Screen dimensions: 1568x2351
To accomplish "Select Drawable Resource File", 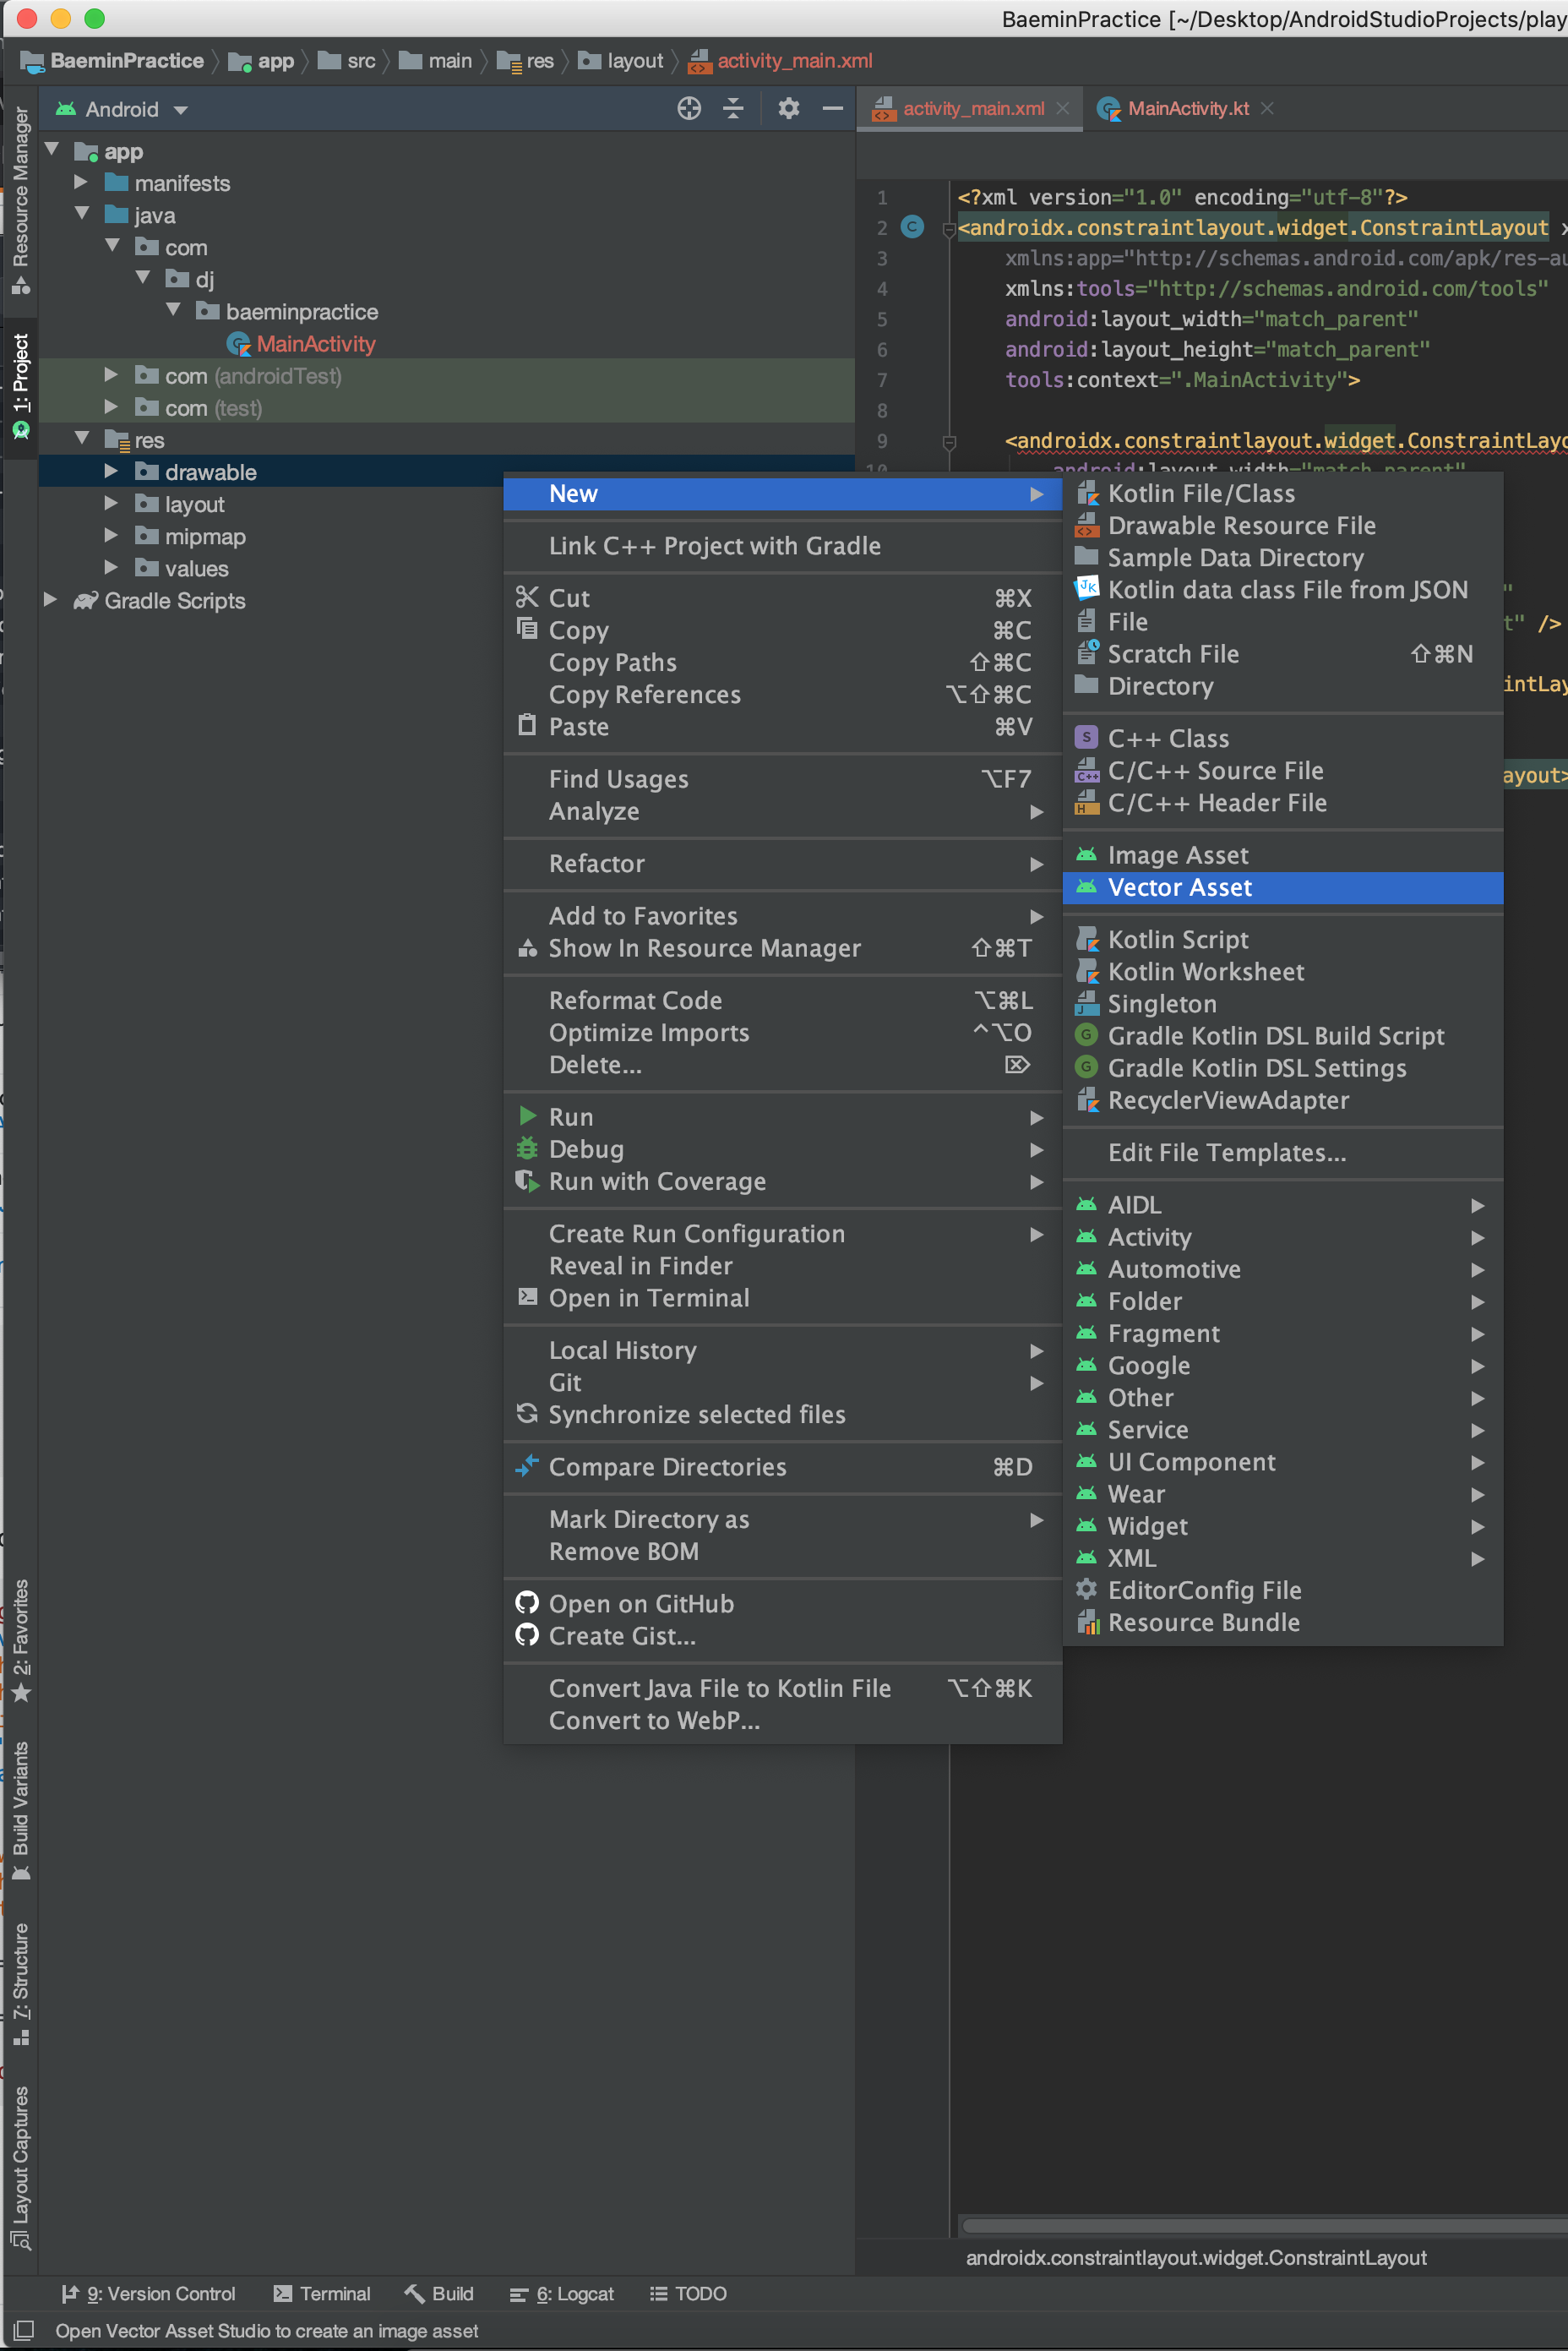I will [x=1283, y=525].
